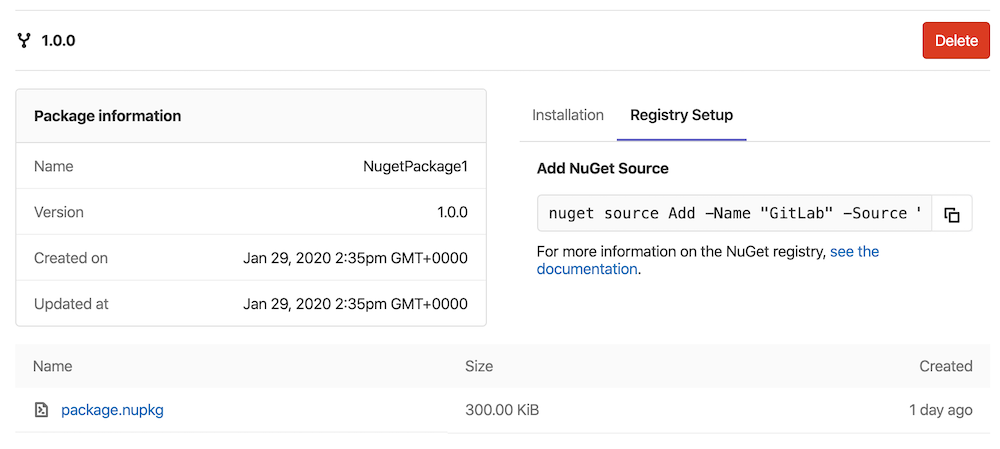Click into the nuget source Add command field
The image size is (1000, 449).
click(x=735, y=213)
